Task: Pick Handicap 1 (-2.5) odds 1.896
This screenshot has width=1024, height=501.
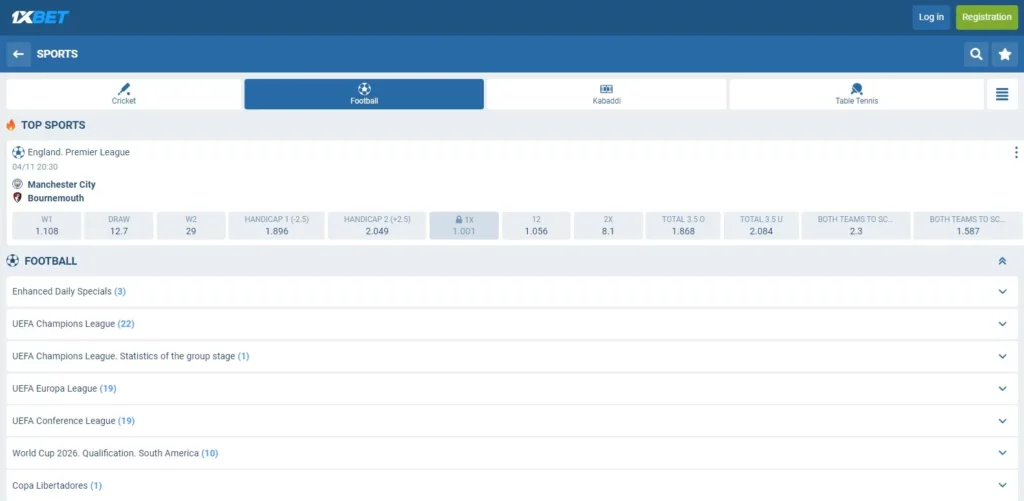Action: (276, 225)
